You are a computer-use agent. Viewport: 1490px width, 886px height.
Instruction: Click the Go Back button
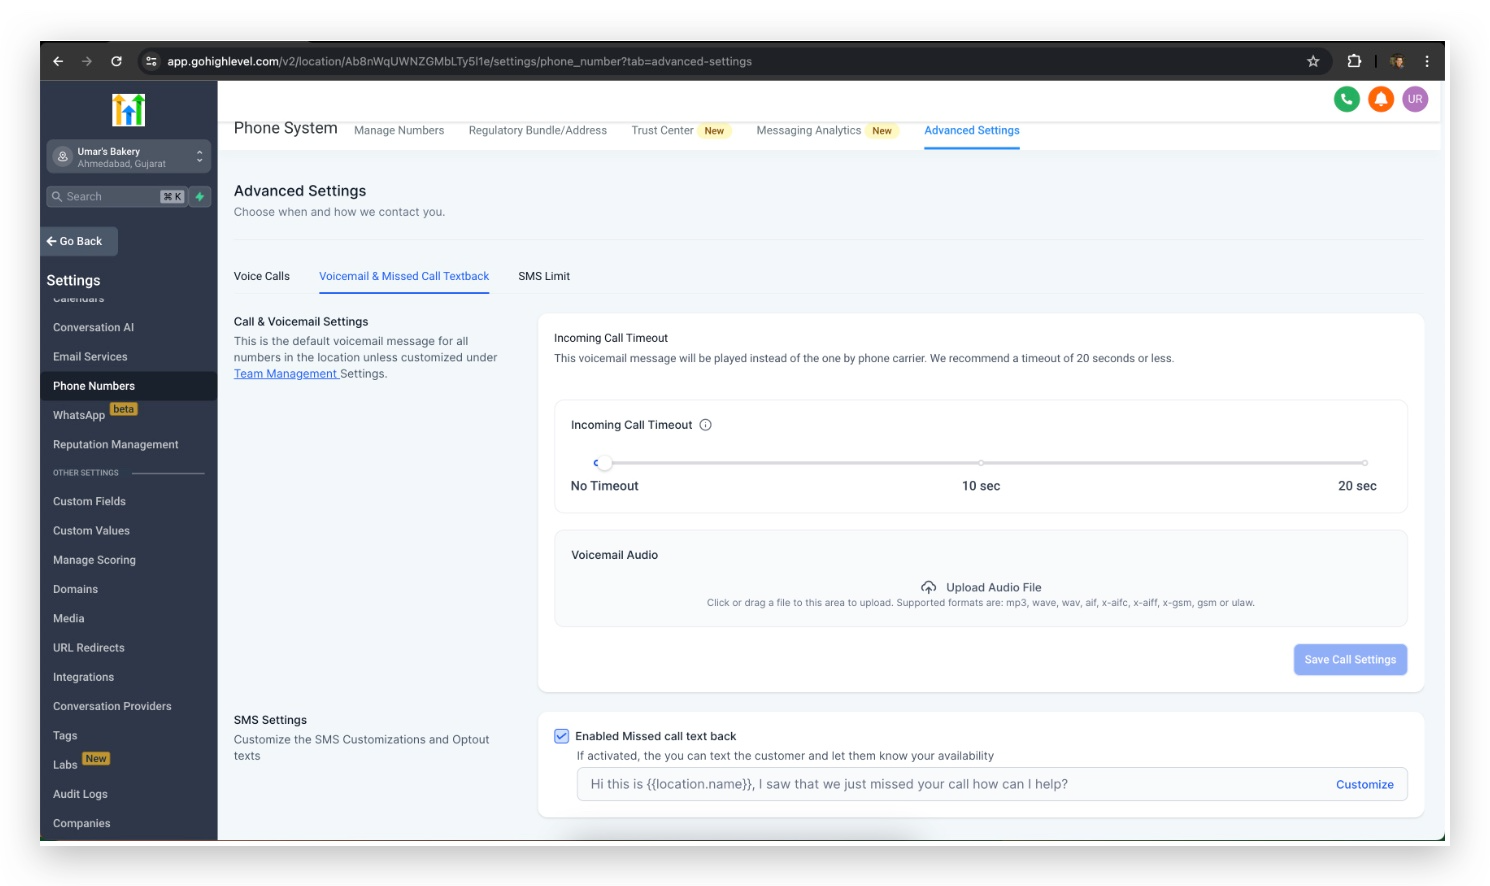click(79, 241)
